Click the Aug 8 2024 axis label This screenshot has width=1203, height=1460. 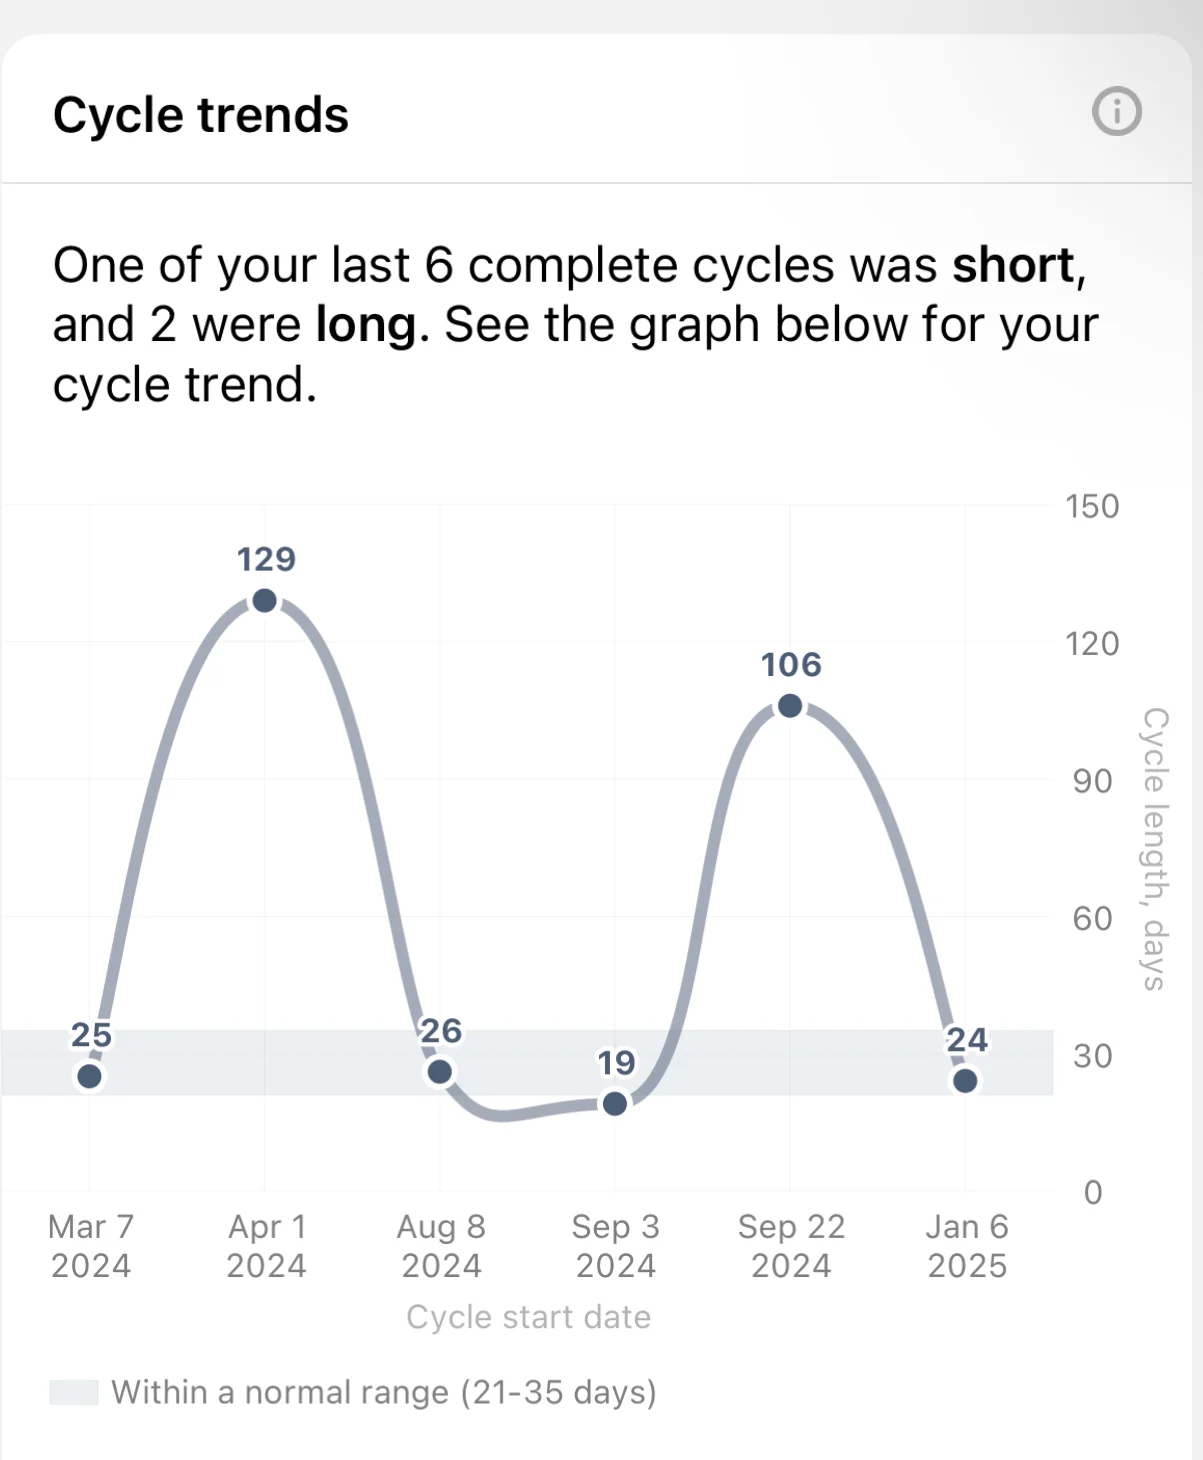tap(441, 1246)
